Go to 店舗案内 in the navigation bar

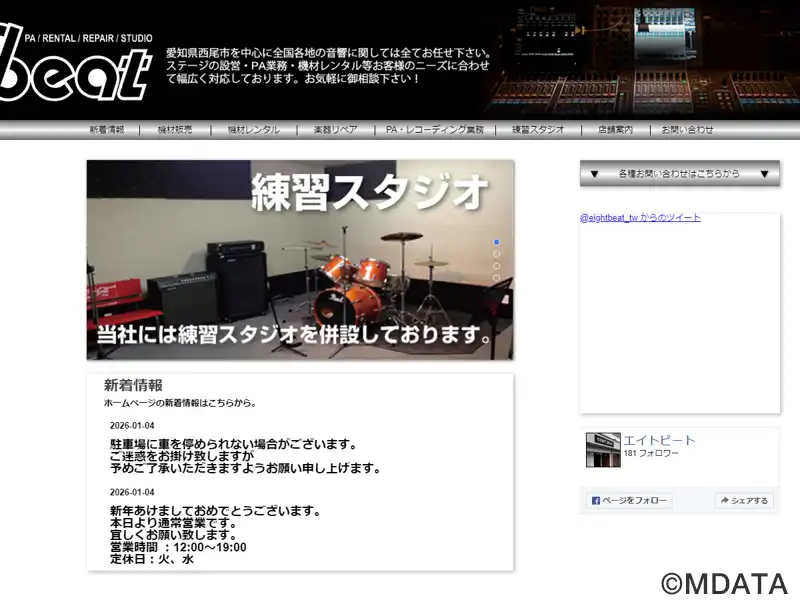pos(615,130)
